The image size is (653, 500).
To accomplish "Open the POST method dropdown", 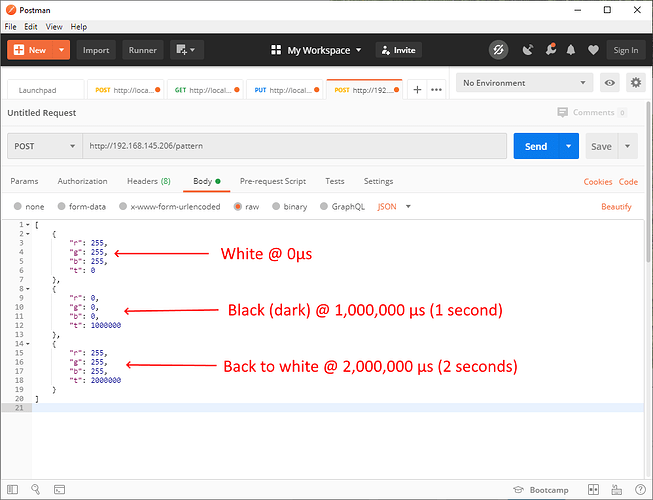I will (x=45, y=146).
